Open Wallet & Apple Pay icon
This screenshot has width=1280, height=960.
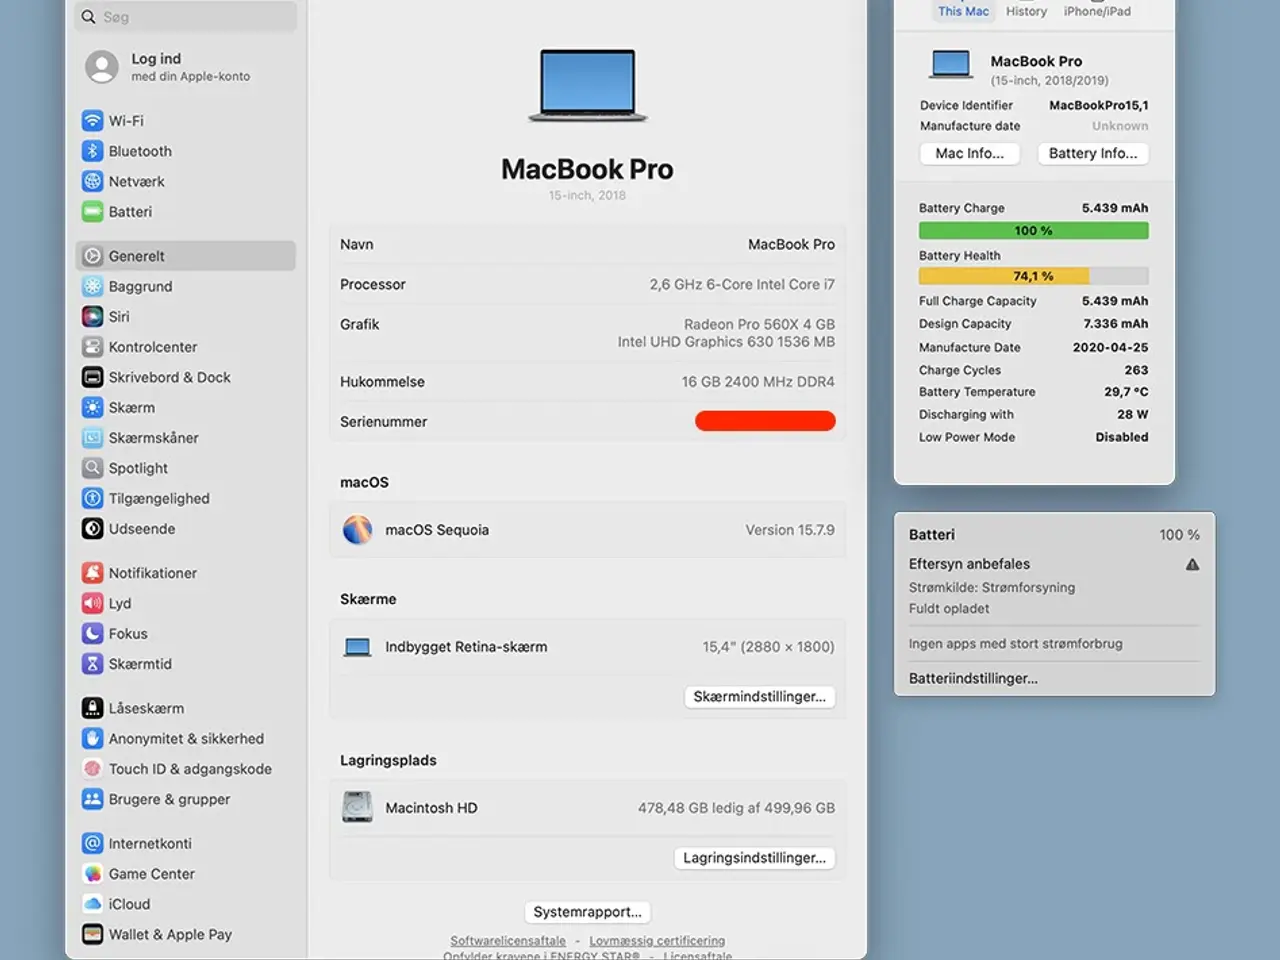click(92, 934)
